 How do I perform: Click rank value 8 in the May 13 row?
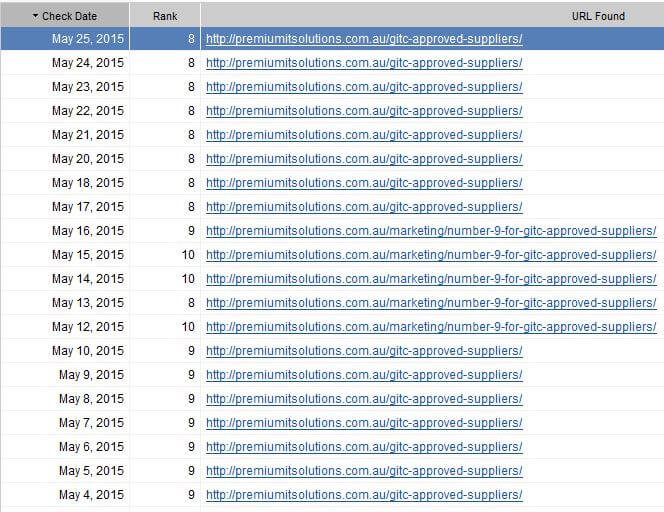(x=191, y=303)
